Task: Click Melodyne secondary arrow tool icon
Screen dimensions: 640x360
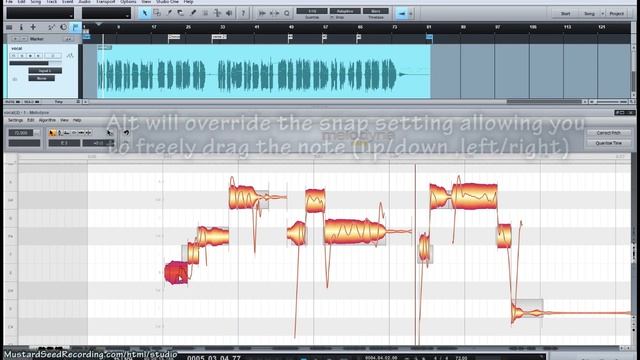Action: click(x=109, y=133)
